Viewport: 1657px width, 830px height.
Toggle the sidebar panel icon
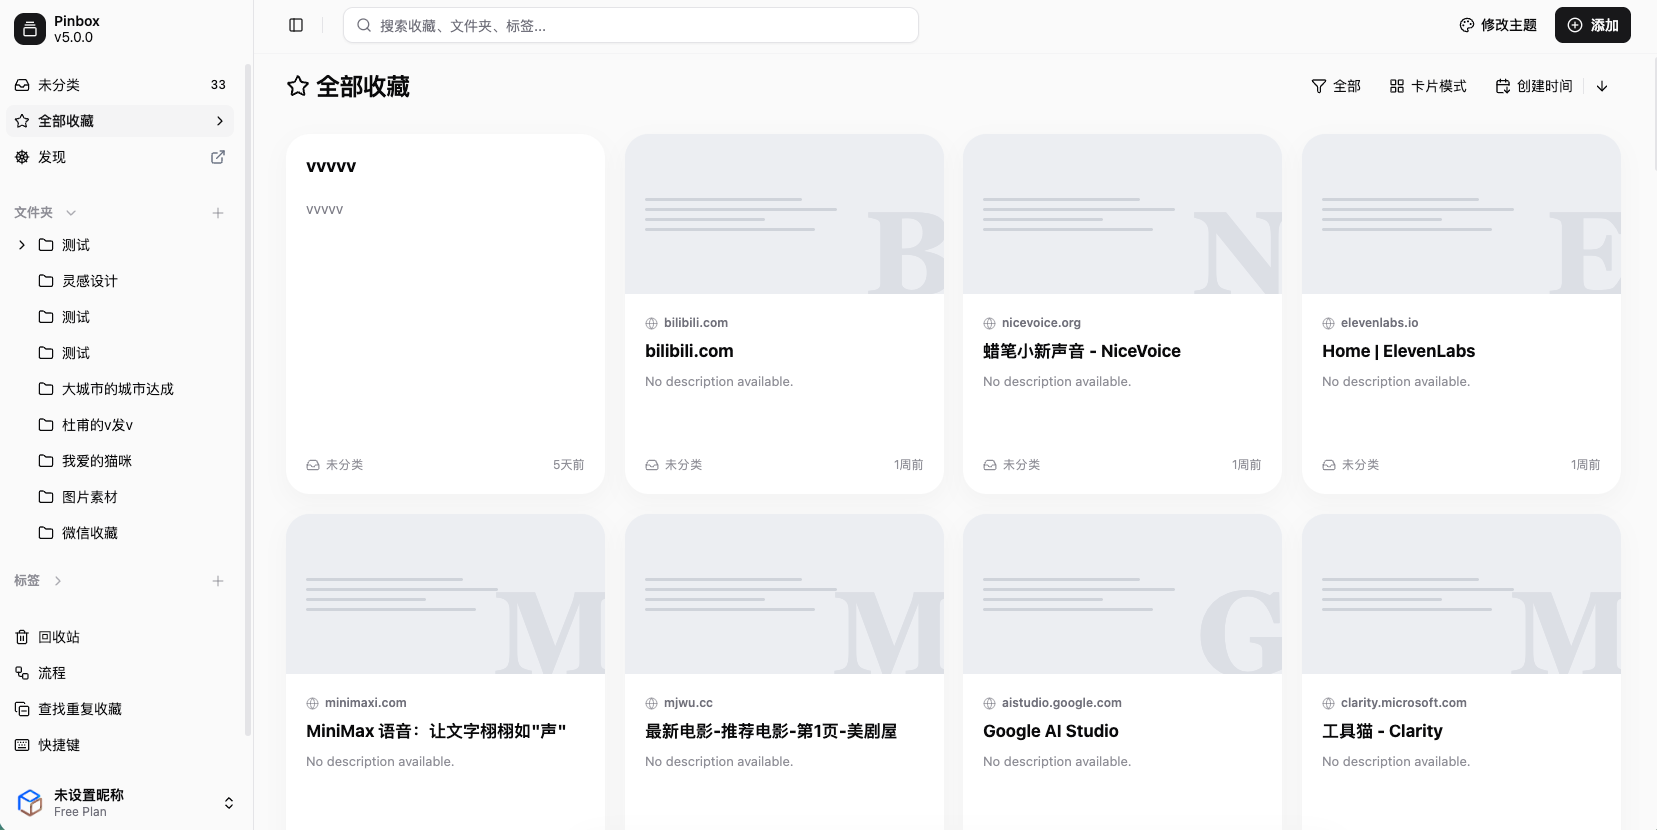tap(296, 25)
